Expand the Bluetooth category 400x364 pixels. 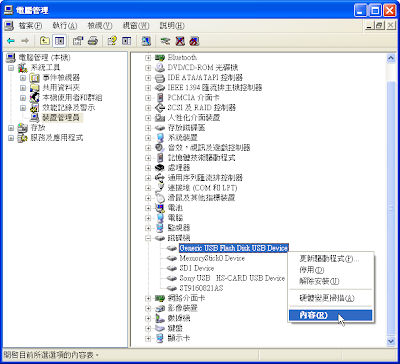click(x=148, y=58)
